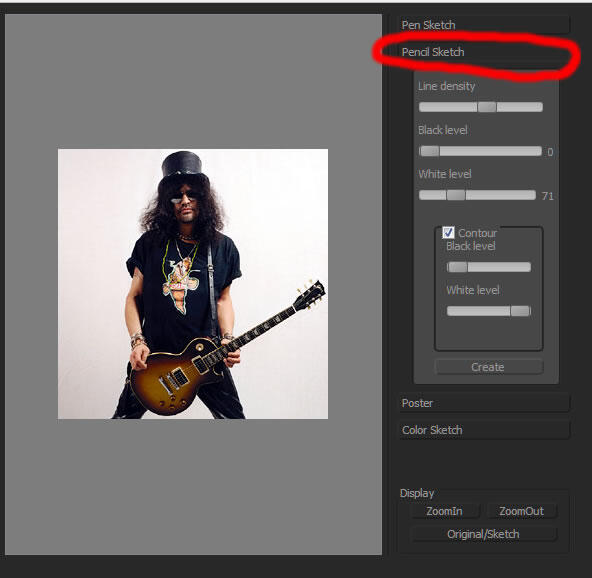This screenshot has width=592, height=578.
Task: Adjust the Contour White level slider
Action: point(489,311)
